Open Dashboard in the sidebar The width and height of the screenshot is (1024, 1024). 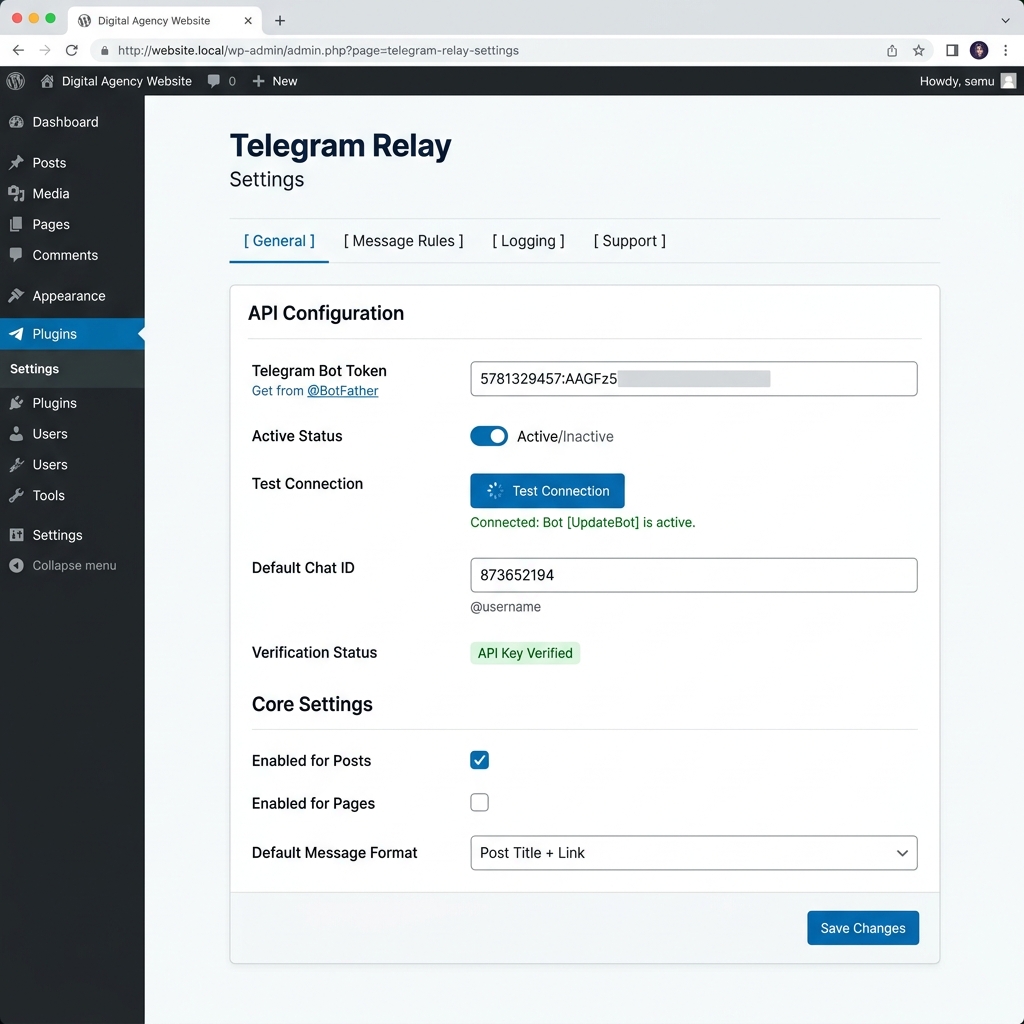tap(65, 122)
